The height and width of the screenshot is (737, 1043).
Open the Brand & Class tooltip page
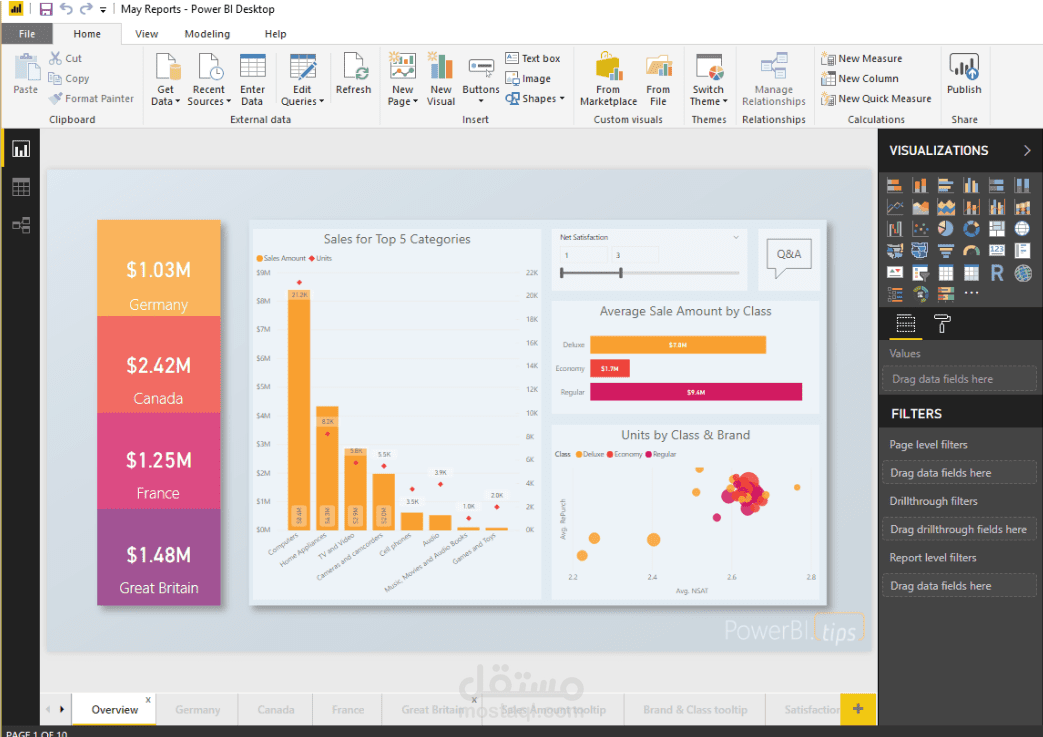click(695, 710)
